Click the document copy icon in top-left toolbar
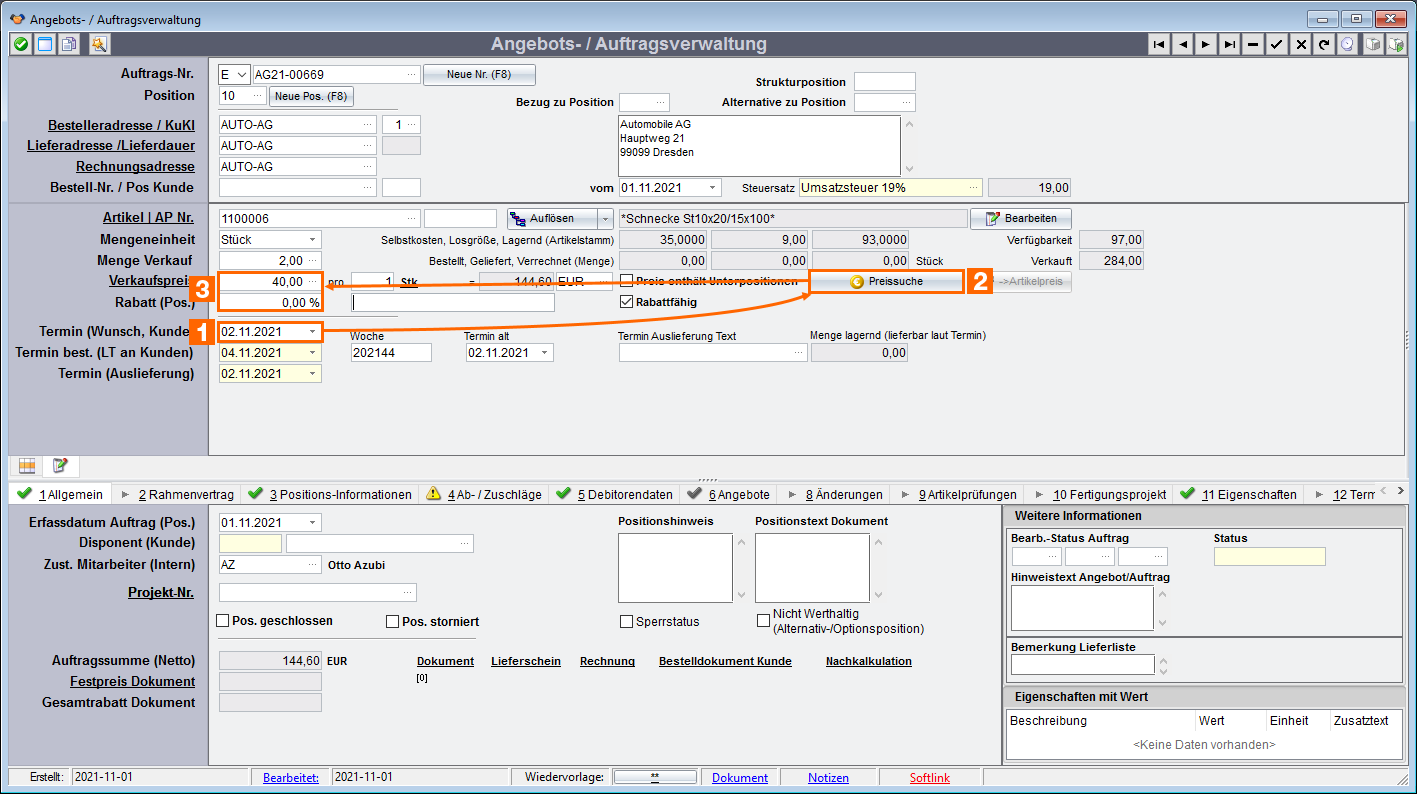Viewport: 1417px width, 794px height. pos(68,44)
